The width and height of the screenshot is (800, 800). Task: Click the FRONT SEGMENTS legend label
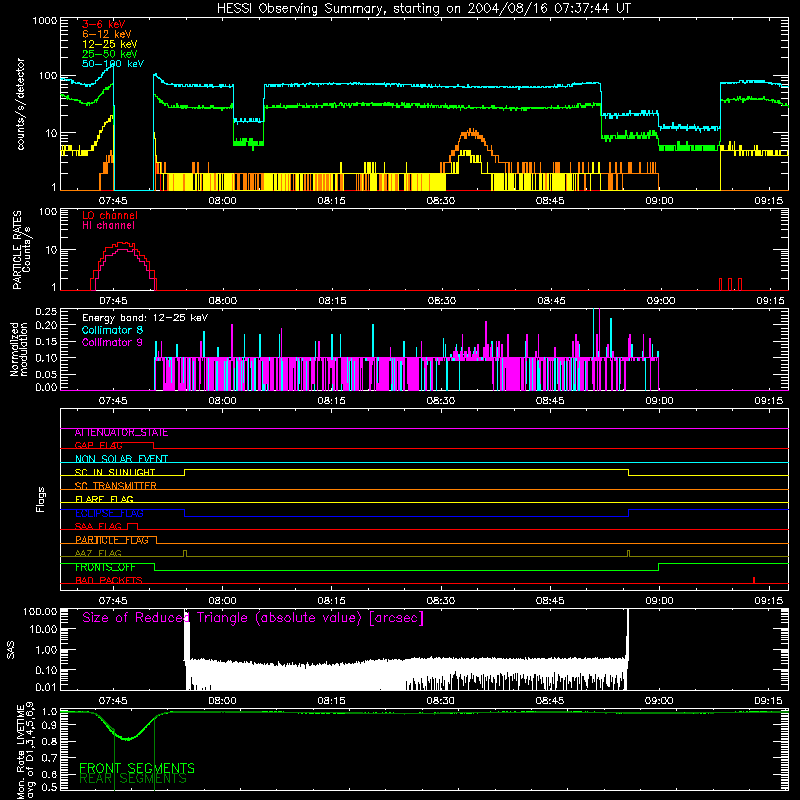point(137,768)
